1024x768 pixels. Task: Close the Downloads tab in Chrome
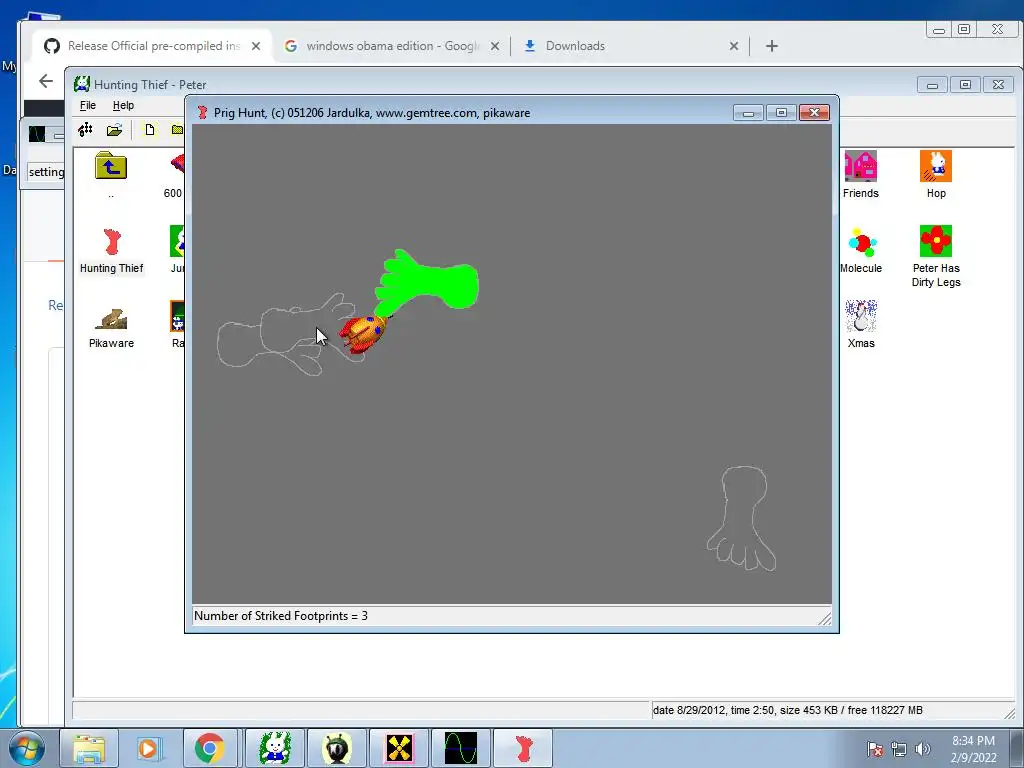[x=733, y=46]
